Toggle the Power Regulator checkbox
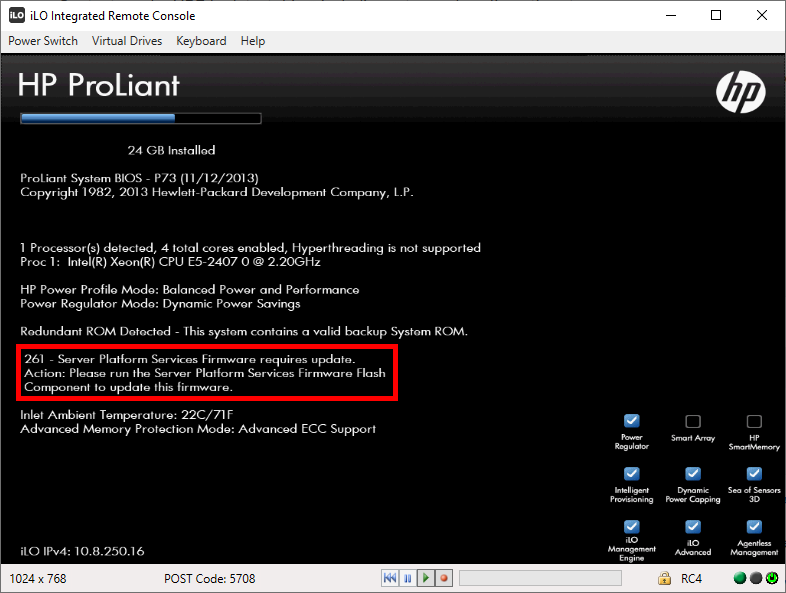The image size is (786, 593). (x=631, y=421)
